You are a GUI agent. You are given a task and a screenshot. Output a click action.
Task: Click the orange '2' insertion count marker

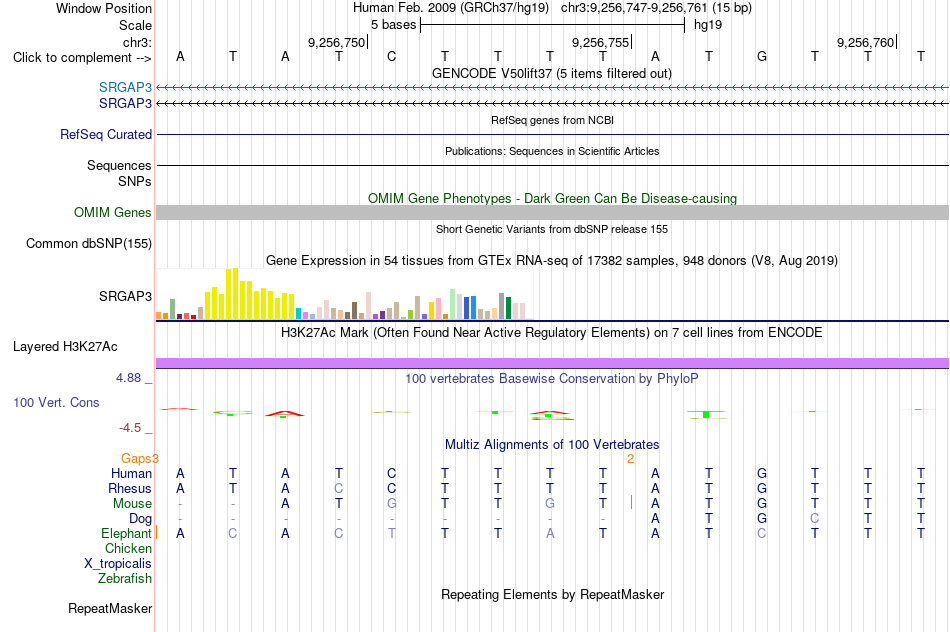(x=630, y=459)
